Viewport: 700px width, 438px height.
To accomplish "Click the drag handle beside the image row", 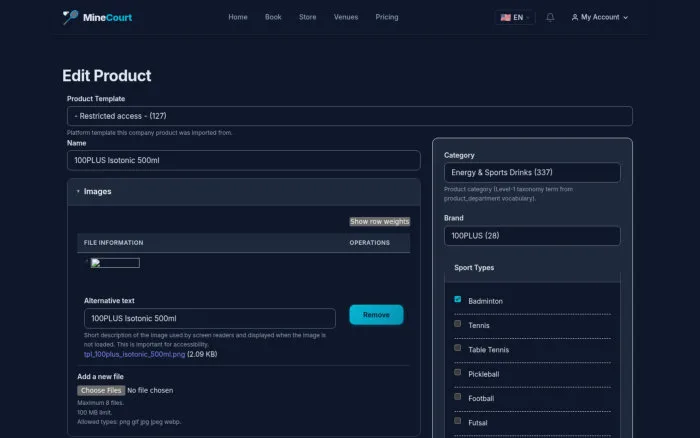I will point(87,262).
